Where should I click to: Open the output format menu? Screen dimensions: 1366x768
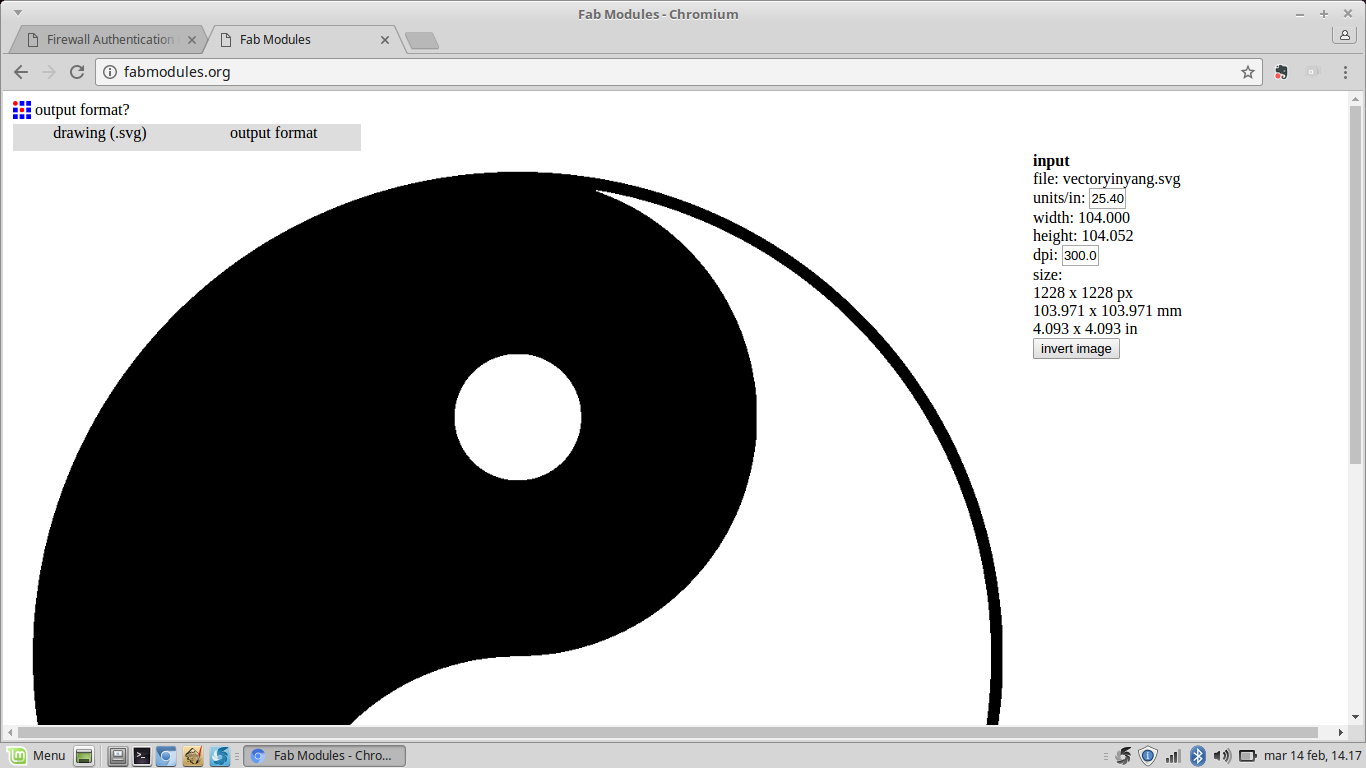click(x=274, y=134)
